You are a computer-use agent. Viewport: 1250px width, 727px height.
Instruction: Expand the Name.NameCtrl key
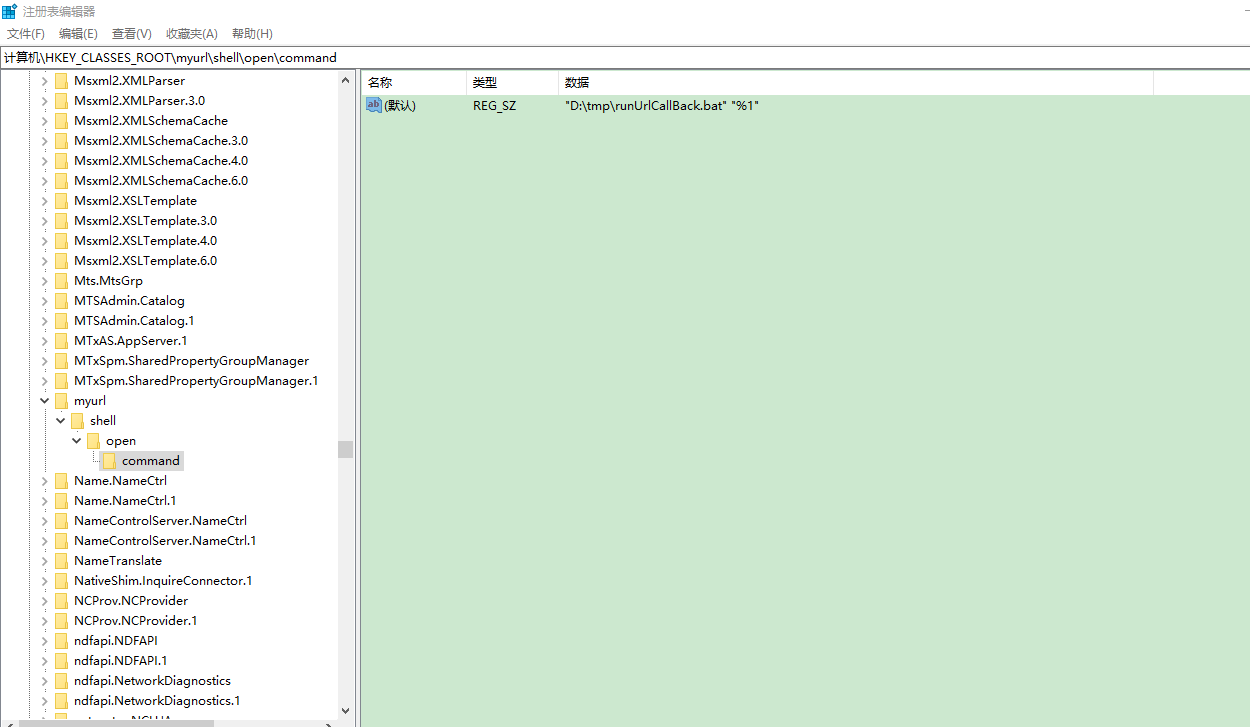tap(44, 480)
